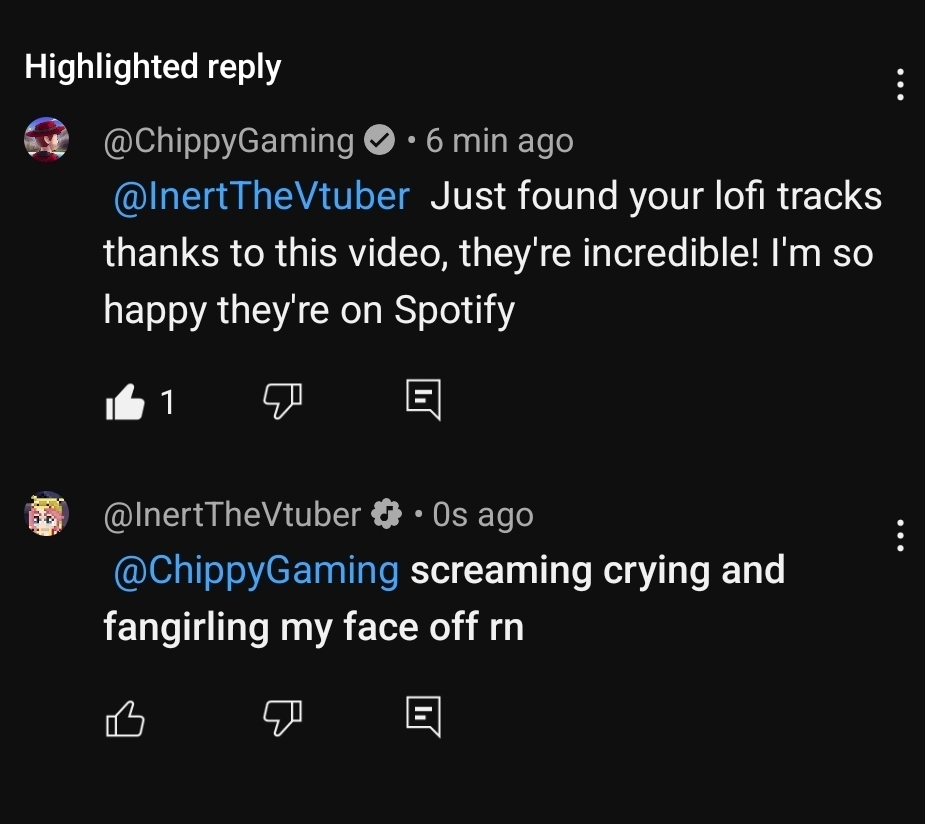The image size is (925, 824).
Task: Click the "6 min ago" timestamp
Action: click(499, 141)
